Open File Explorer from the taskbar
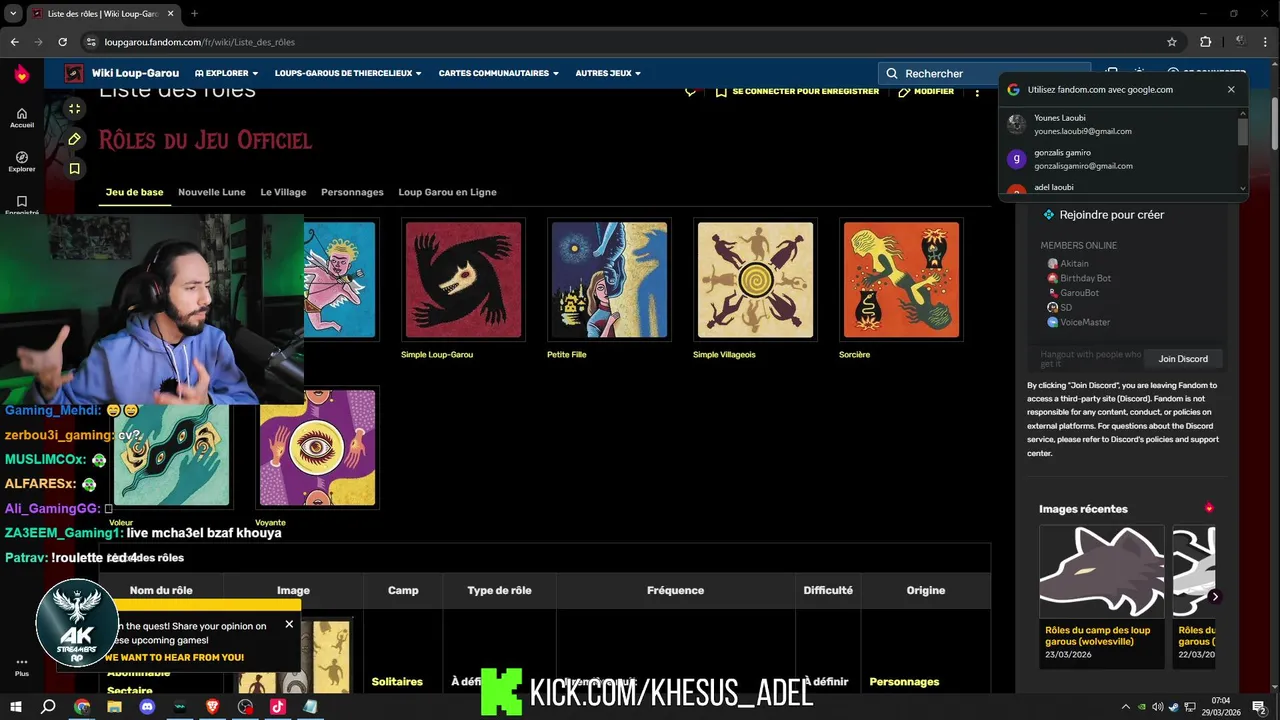1280x720 pixels. [x=115, y=706]
